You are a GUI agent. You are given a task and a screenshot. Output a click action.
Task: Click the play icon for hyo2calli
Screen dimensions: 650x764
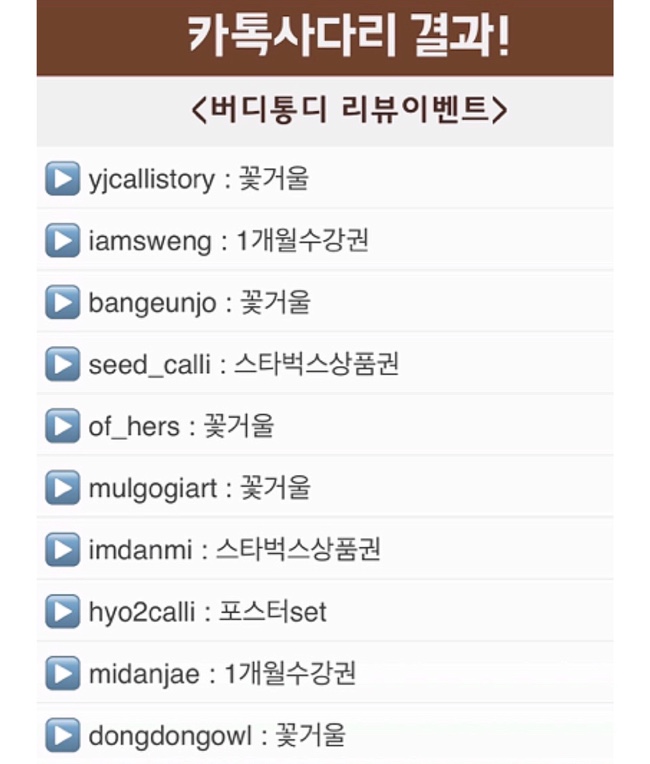click(62, 611)
